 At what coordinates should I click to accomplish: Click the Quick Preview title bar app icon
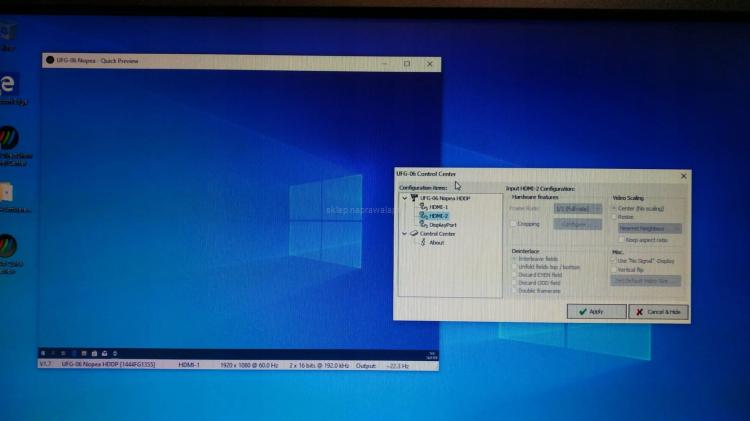click(50, 60)
